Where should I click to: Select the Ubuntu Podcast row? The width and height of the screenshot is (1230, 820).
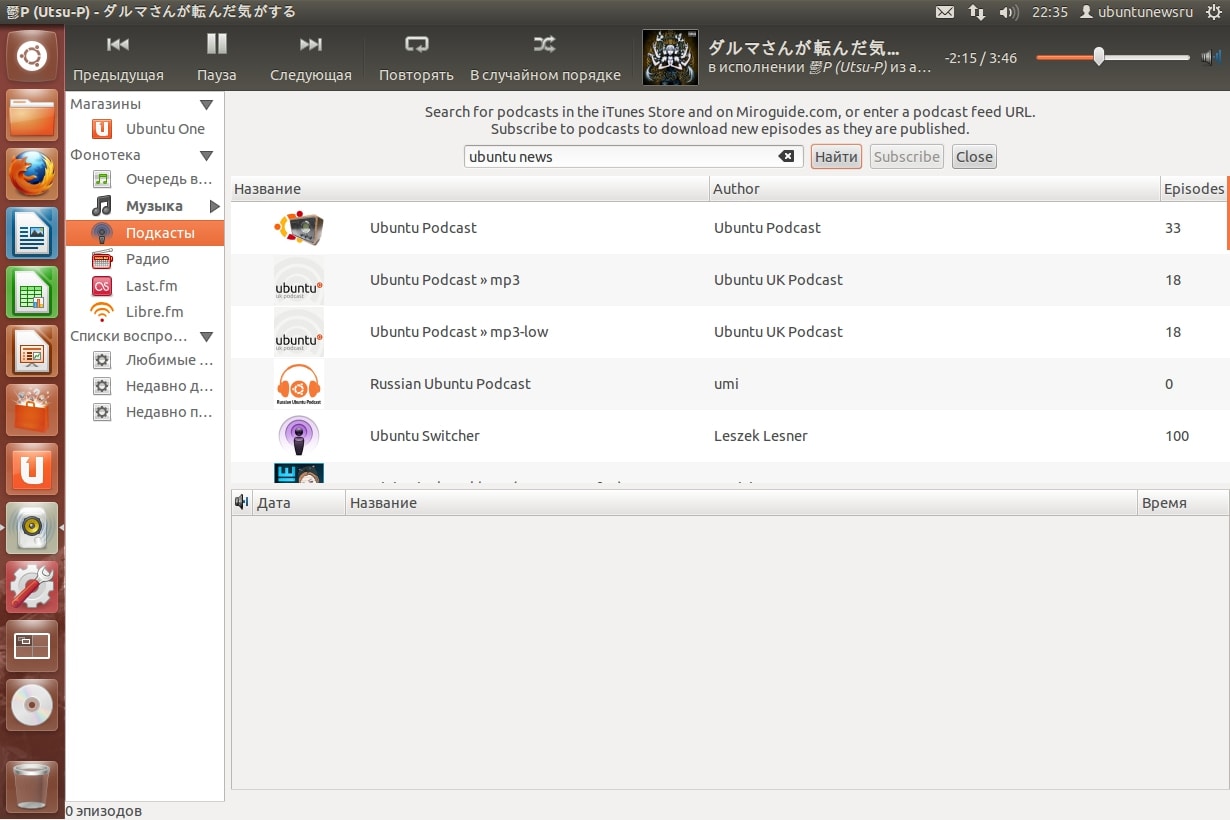pyautogui.click(x=728, y=228)
